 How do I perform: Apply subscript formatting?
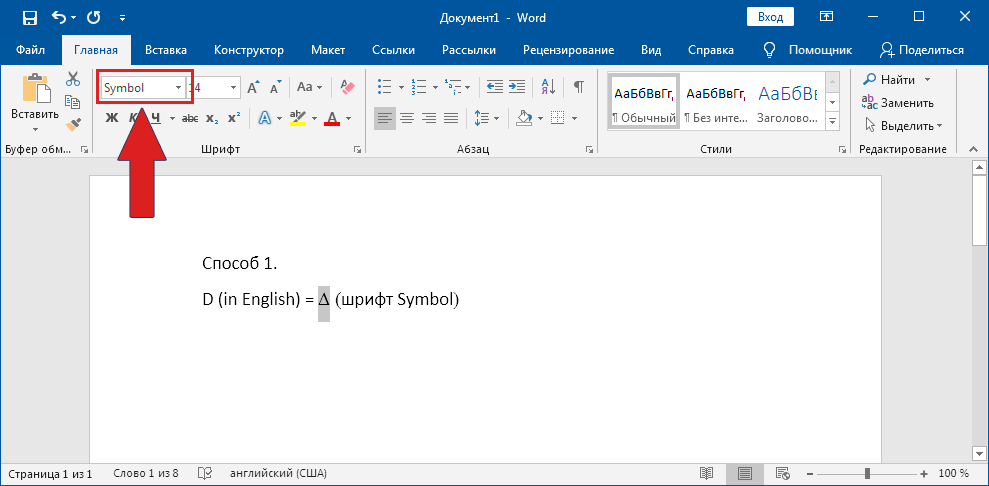coord(211,119)
